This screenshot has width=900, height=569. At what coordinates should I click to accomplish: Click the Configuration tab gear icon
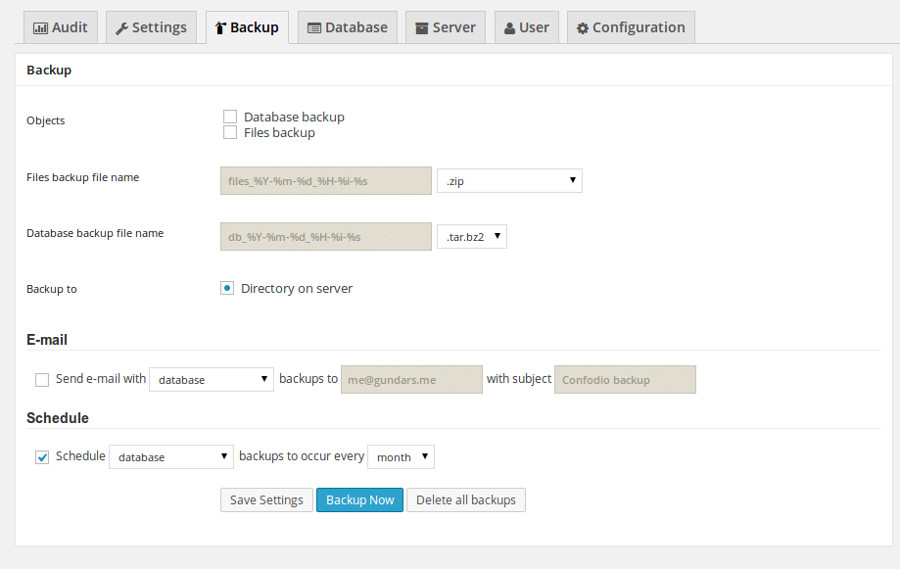pos(583,28)
